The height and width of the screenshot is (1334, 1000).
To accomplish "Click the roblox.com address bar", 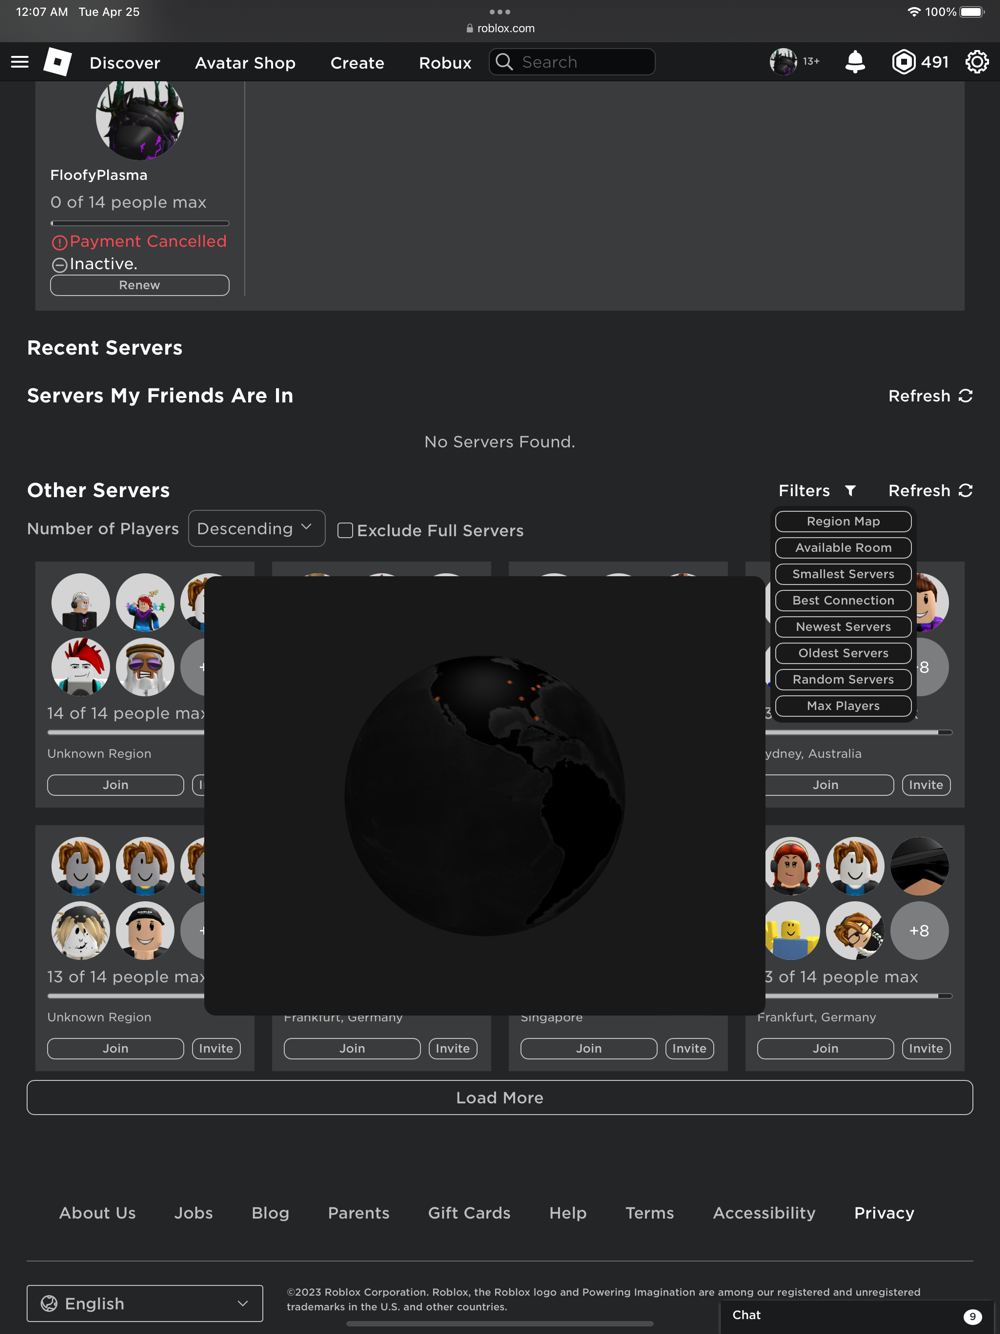I will [500, 29].
